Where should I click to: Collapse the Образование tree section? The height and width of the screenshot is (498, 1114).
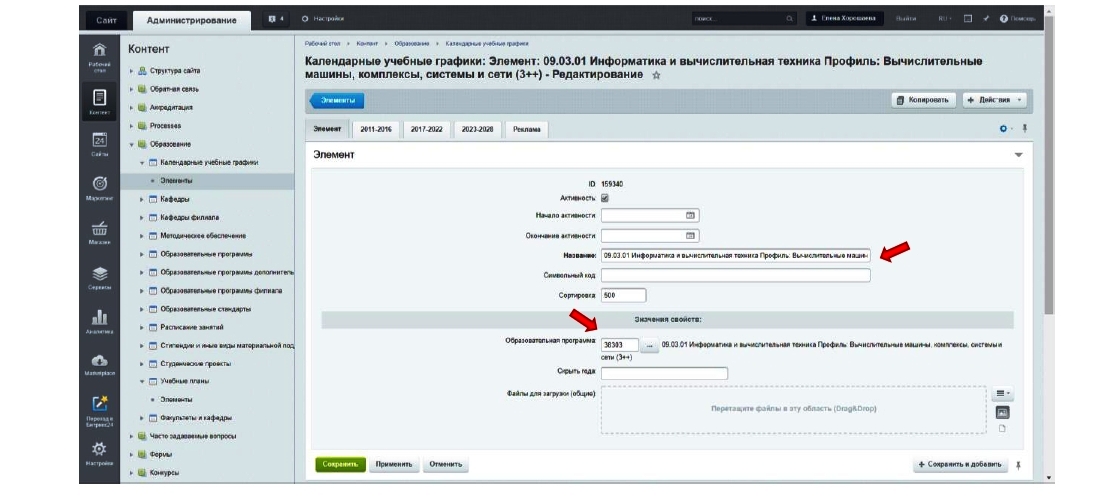(133, 144)
